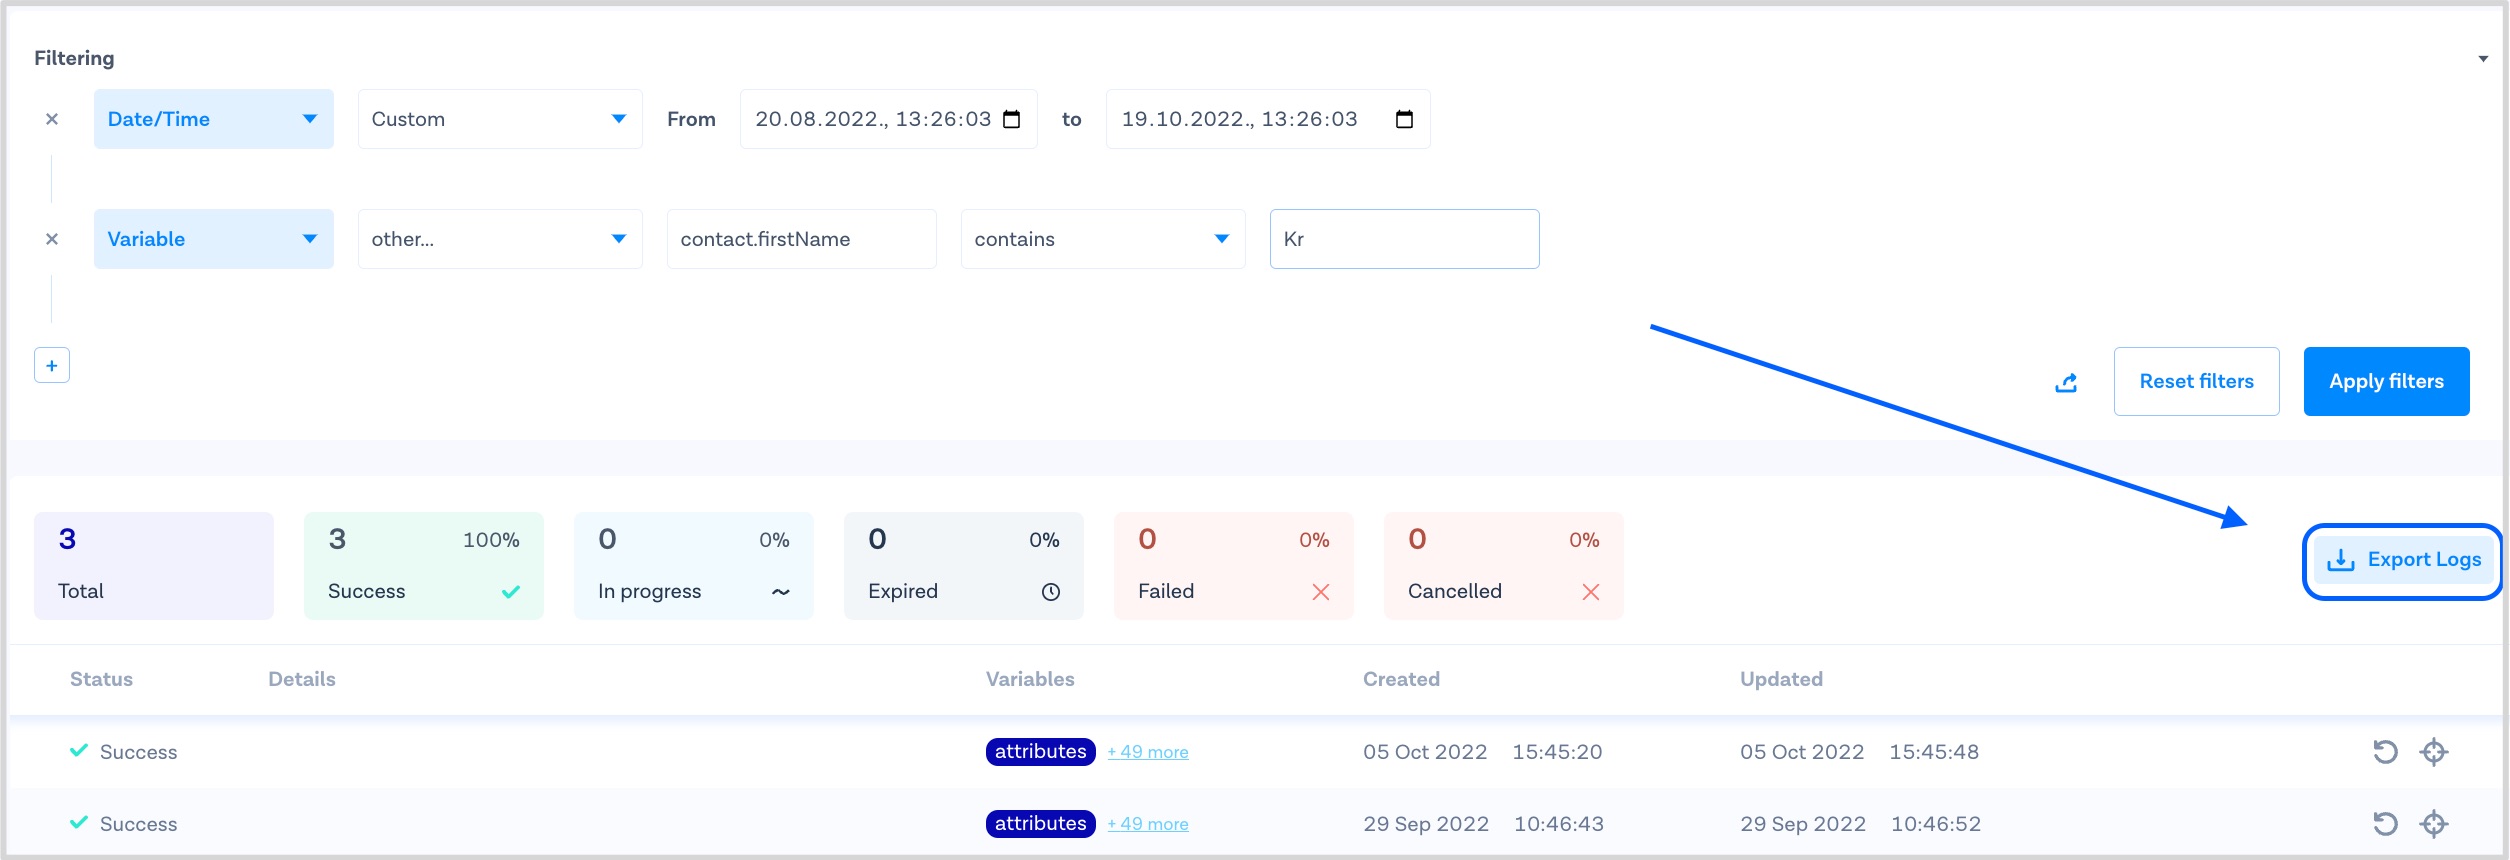Remove the Variable filter row

point(52,239)
